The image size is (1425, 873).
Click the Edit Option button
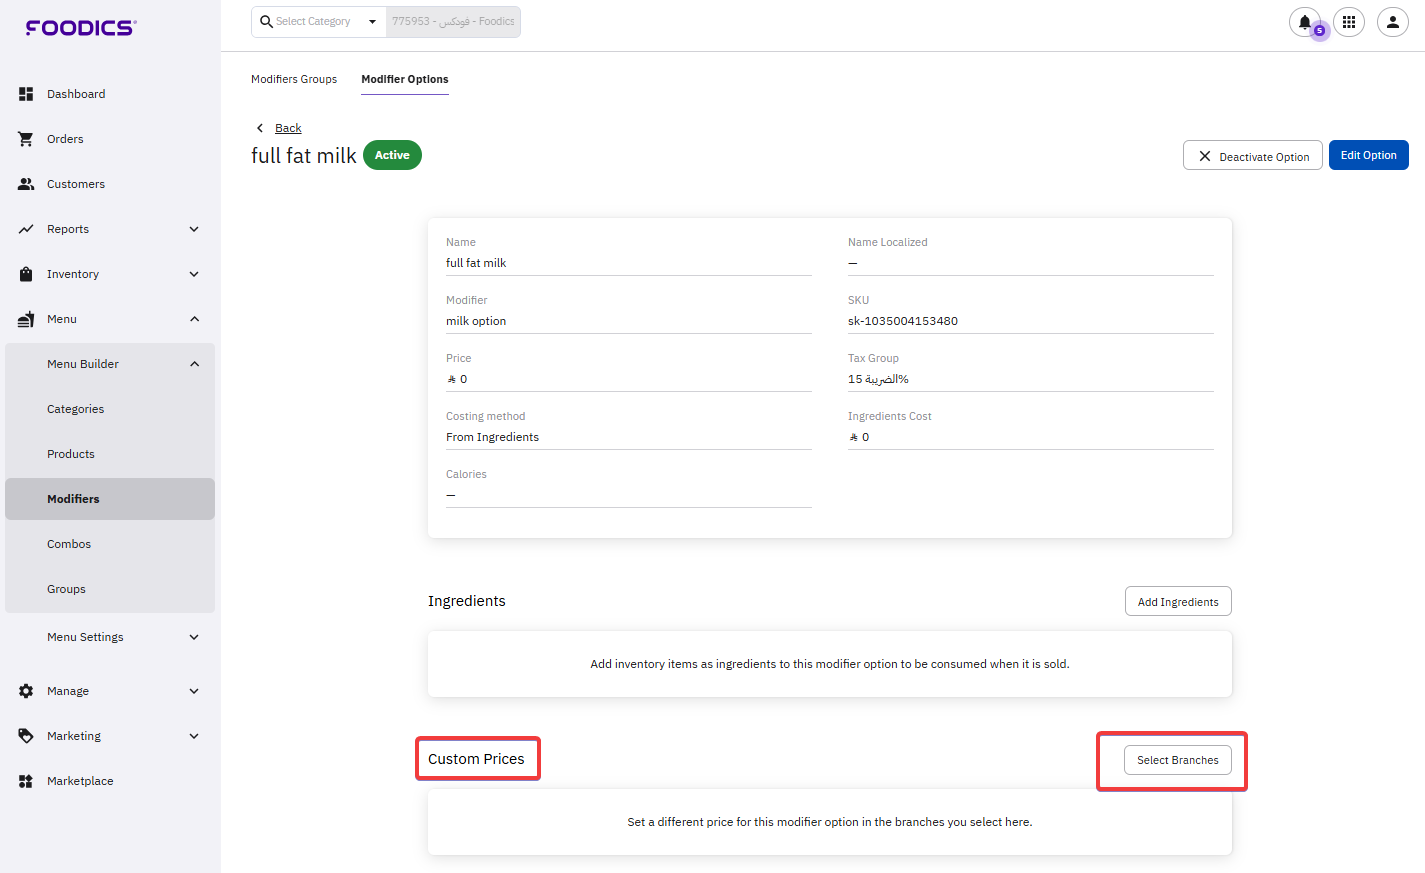pyautogui.click(x=1368, y=156)
